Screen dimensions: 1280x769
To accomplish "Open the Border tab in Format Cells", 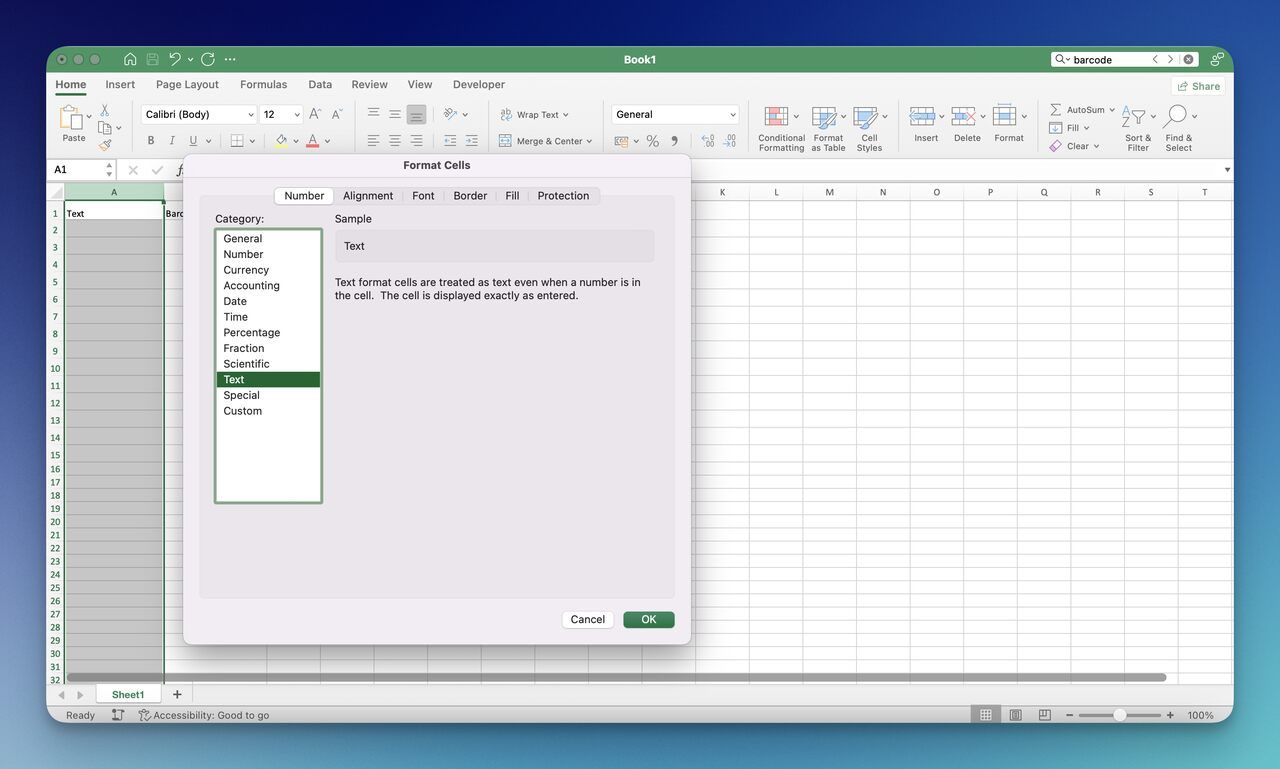I will pos(470,196).
